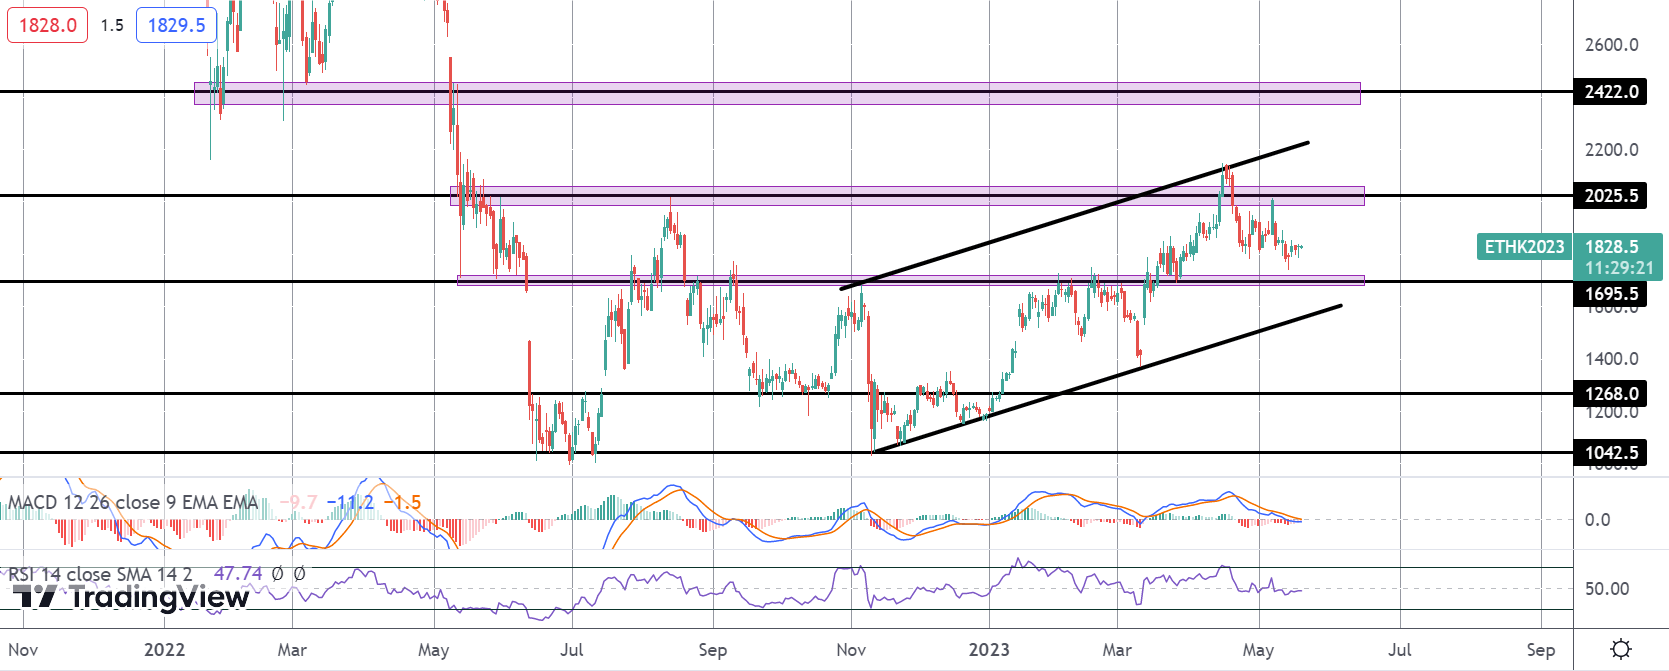The image size is (1669, 671).
Task: Select the purple zone rectangle at 2025.5
Action: [907, 196]
